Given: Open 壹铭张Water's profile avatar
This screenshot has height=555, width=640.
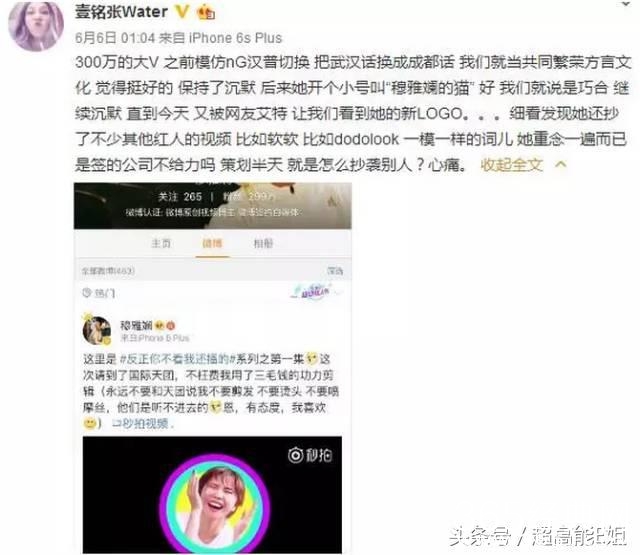Looking at the screenshot, I should (x=36, y=25).
